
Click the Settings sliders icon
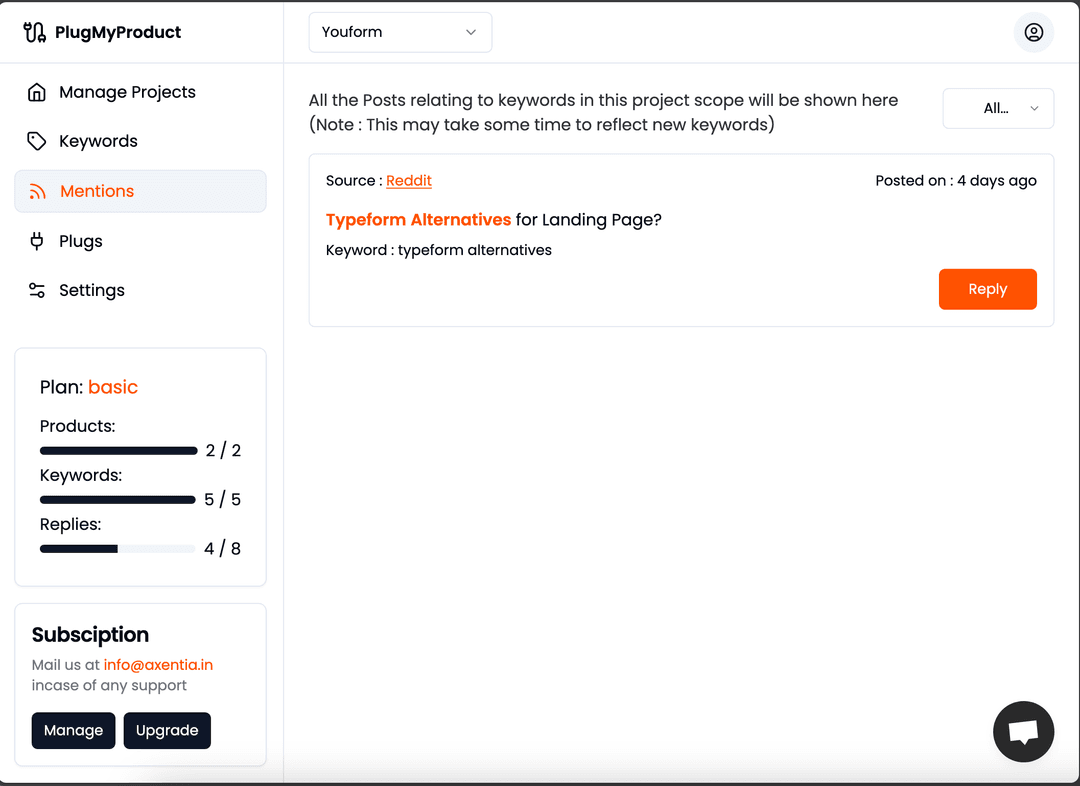pyautogui.click(x=37, y=290)
